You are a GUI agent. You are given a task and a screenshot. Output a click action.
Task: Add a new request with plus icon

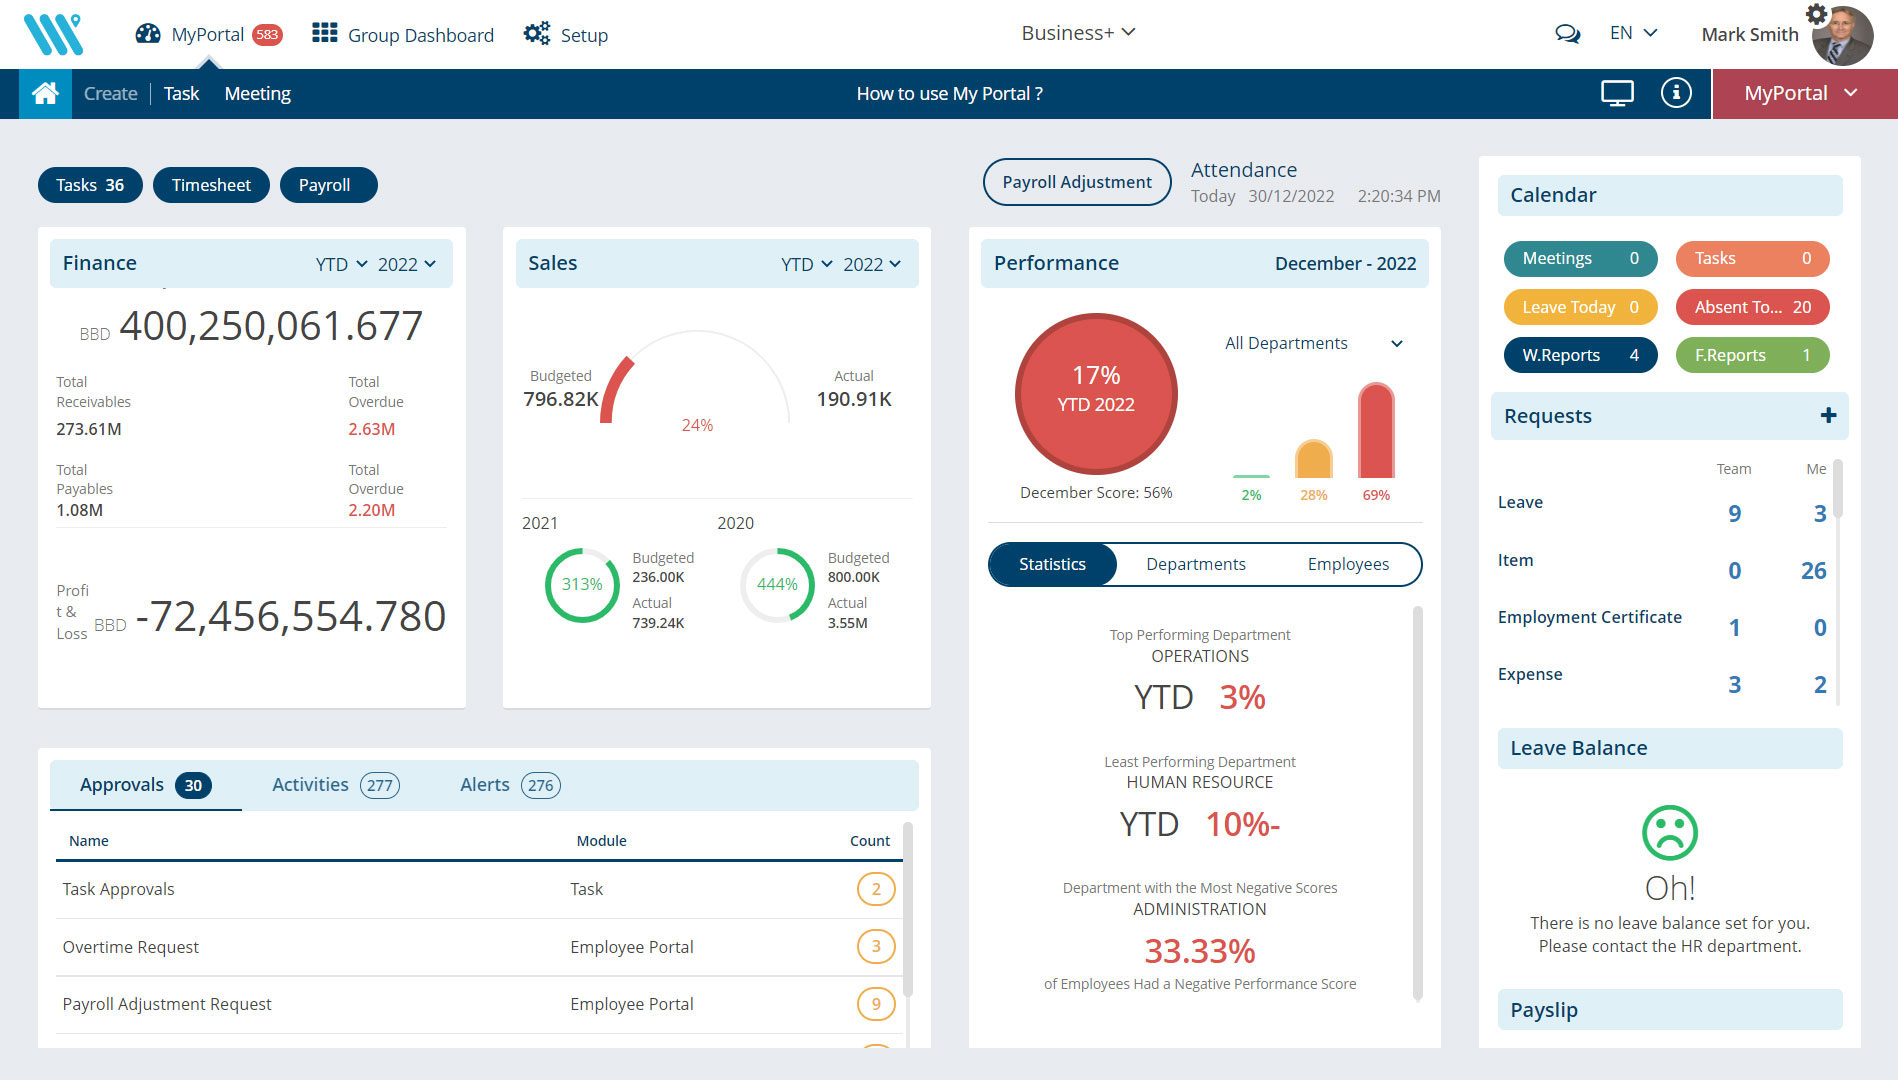point(1828,416)
